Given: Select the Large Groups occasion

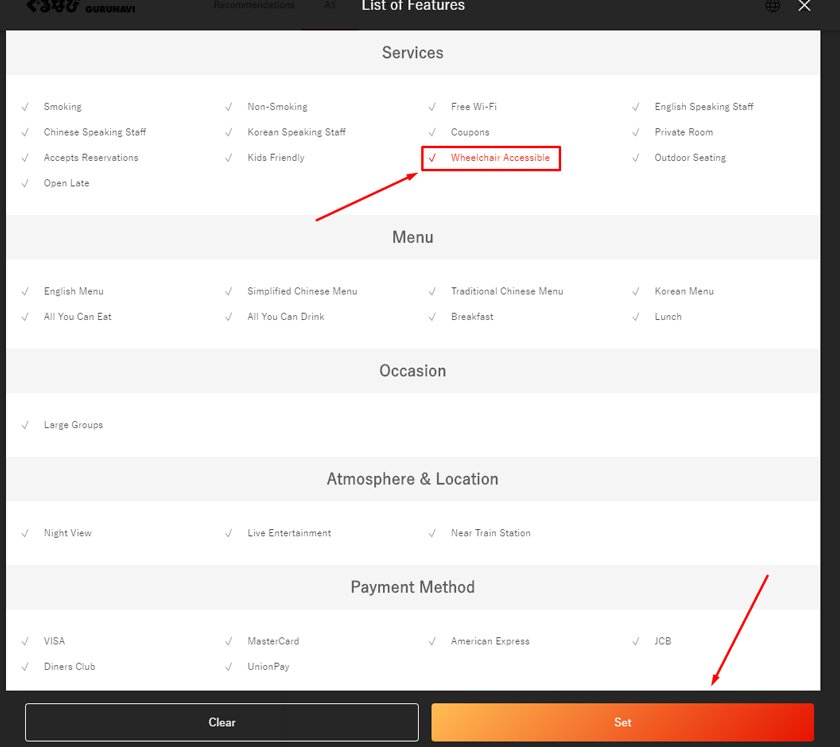Looking at the screenshot, I should tap(62, 425).
